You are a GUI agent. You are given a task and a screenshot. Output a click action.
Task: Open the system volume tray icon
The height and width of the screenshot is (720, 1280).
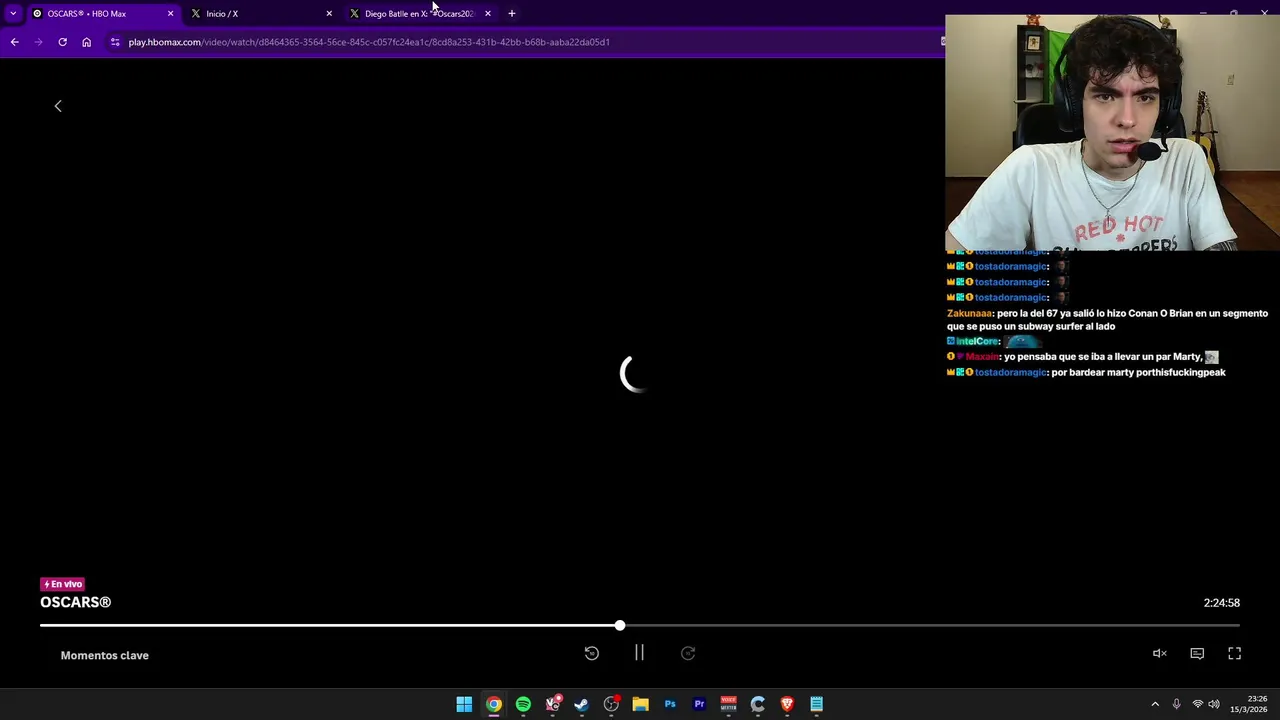tap(1214, 704)
